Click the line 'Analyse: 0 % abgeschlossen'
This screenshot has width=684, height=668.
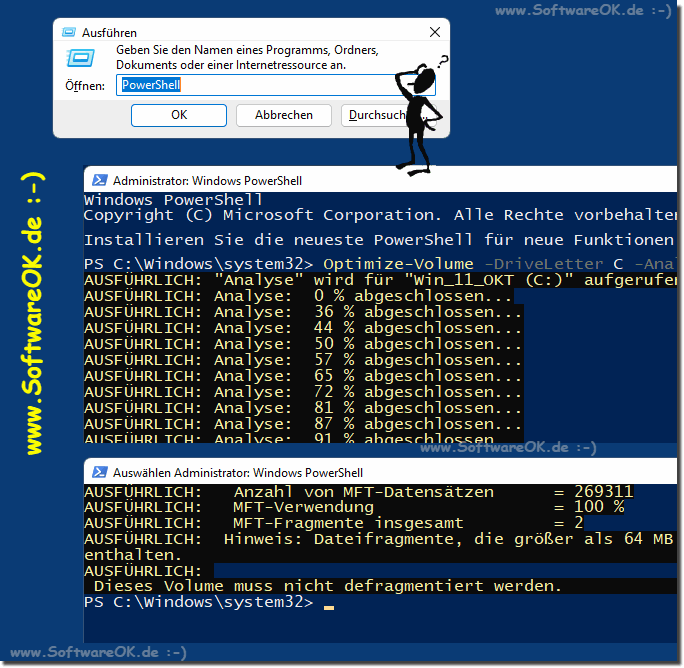298,296
